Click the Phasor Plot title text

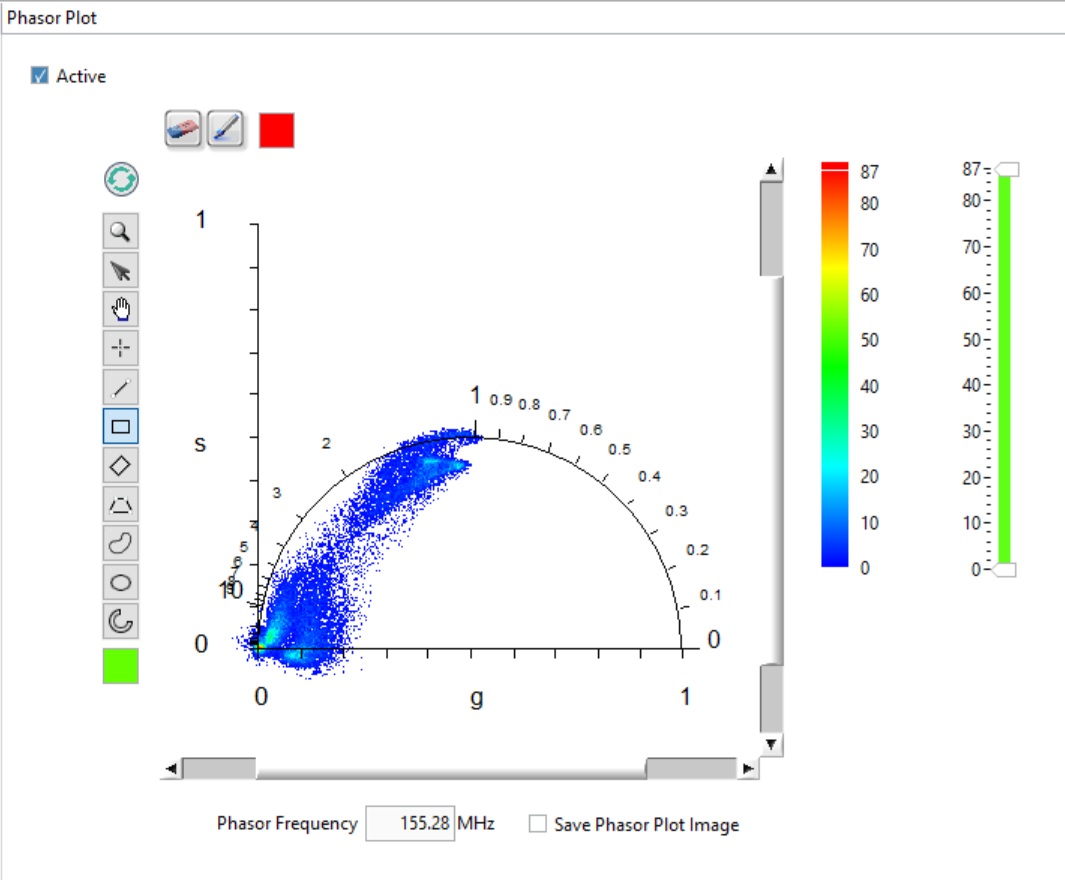52,18
